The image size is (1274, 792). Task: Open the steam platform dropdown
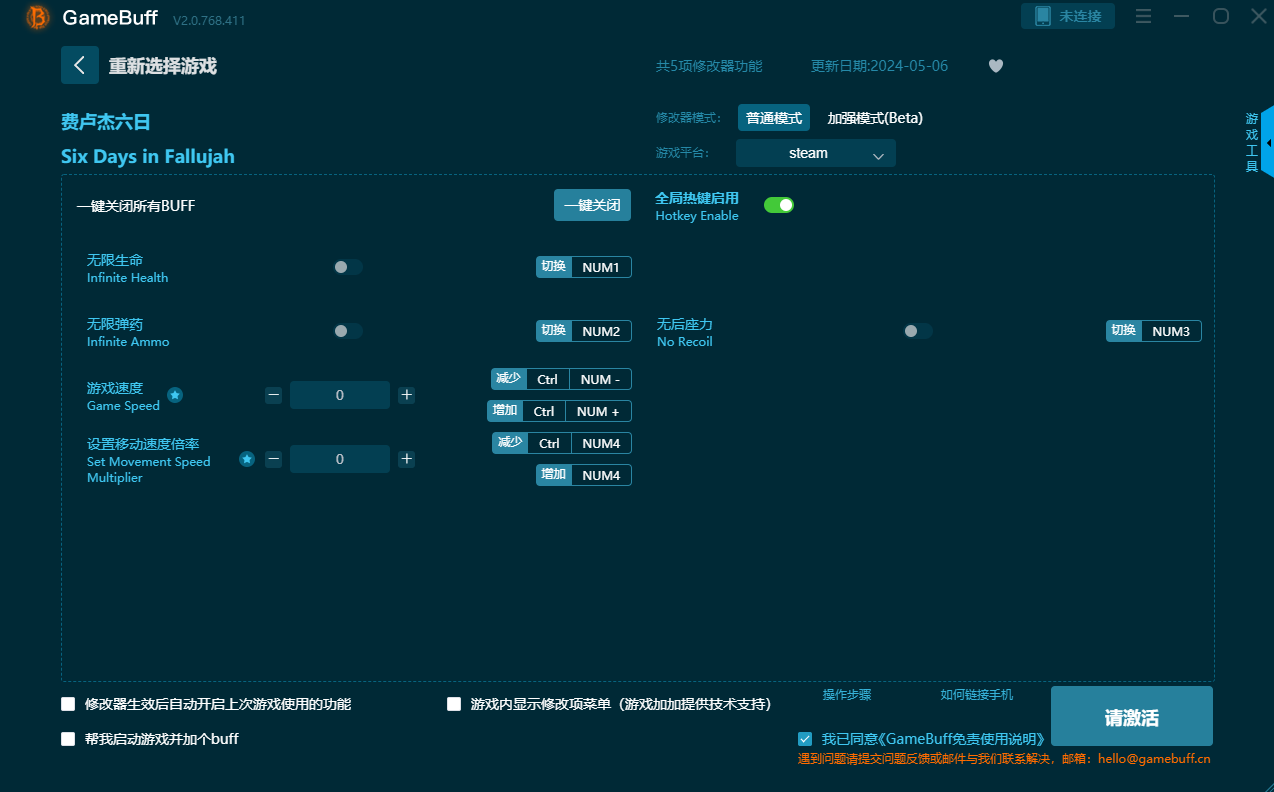tap(816, 153)
